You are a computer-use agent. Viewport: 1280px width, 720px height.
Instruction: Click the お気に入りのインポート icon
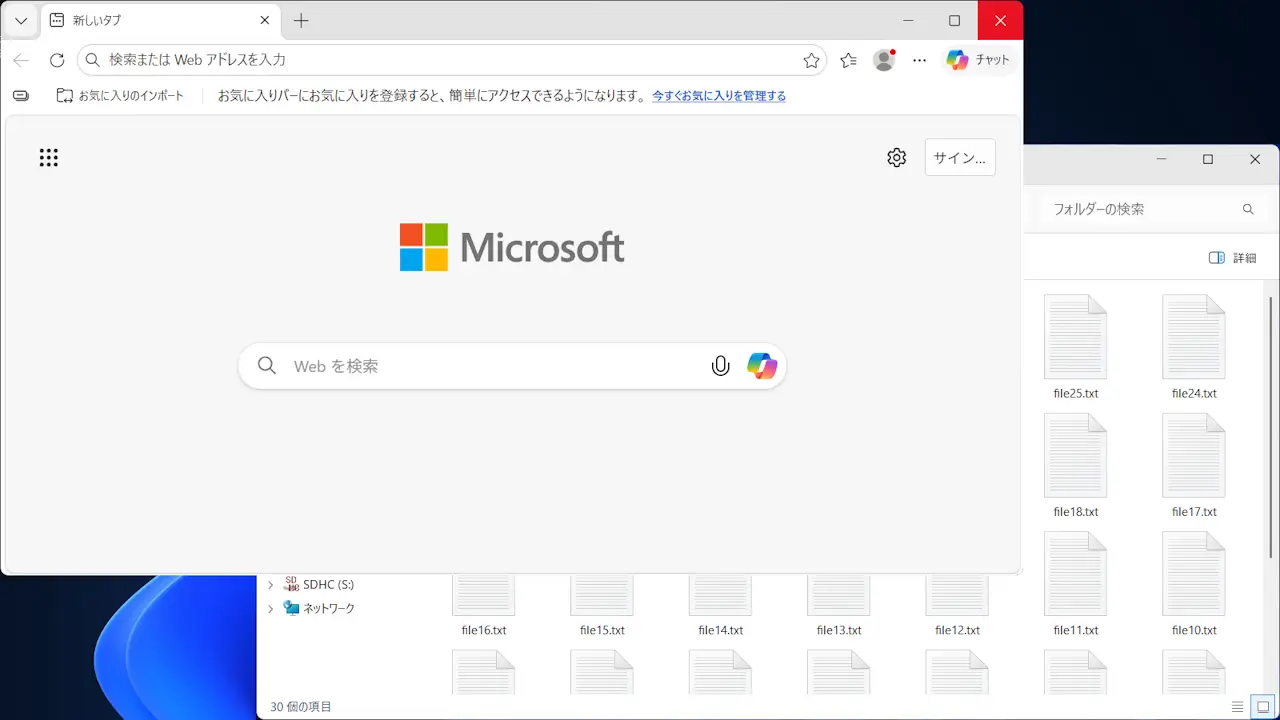[64, 95]
